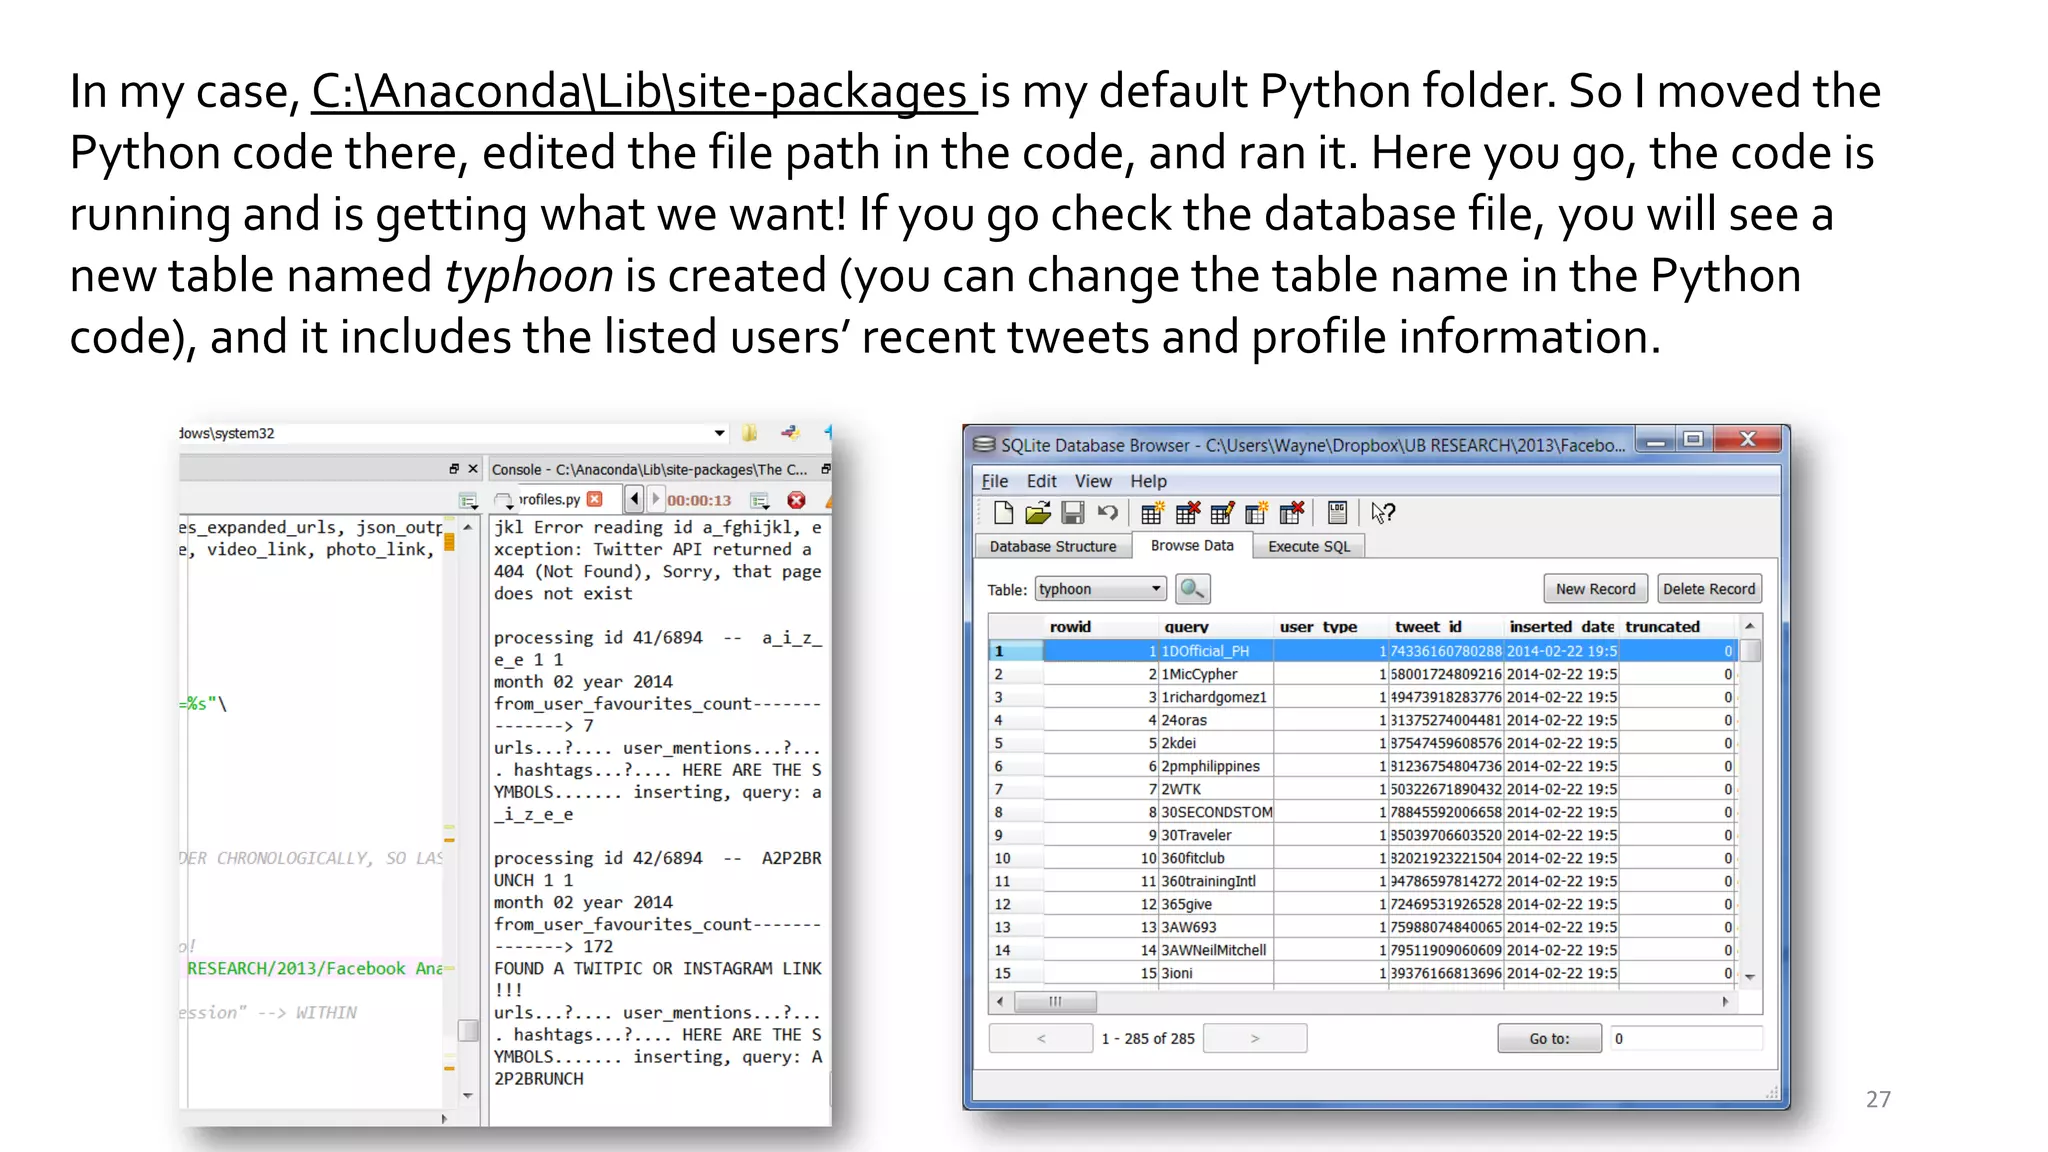Click previous page '<' button
2048x1152 pixels.
point(1041,1039)
